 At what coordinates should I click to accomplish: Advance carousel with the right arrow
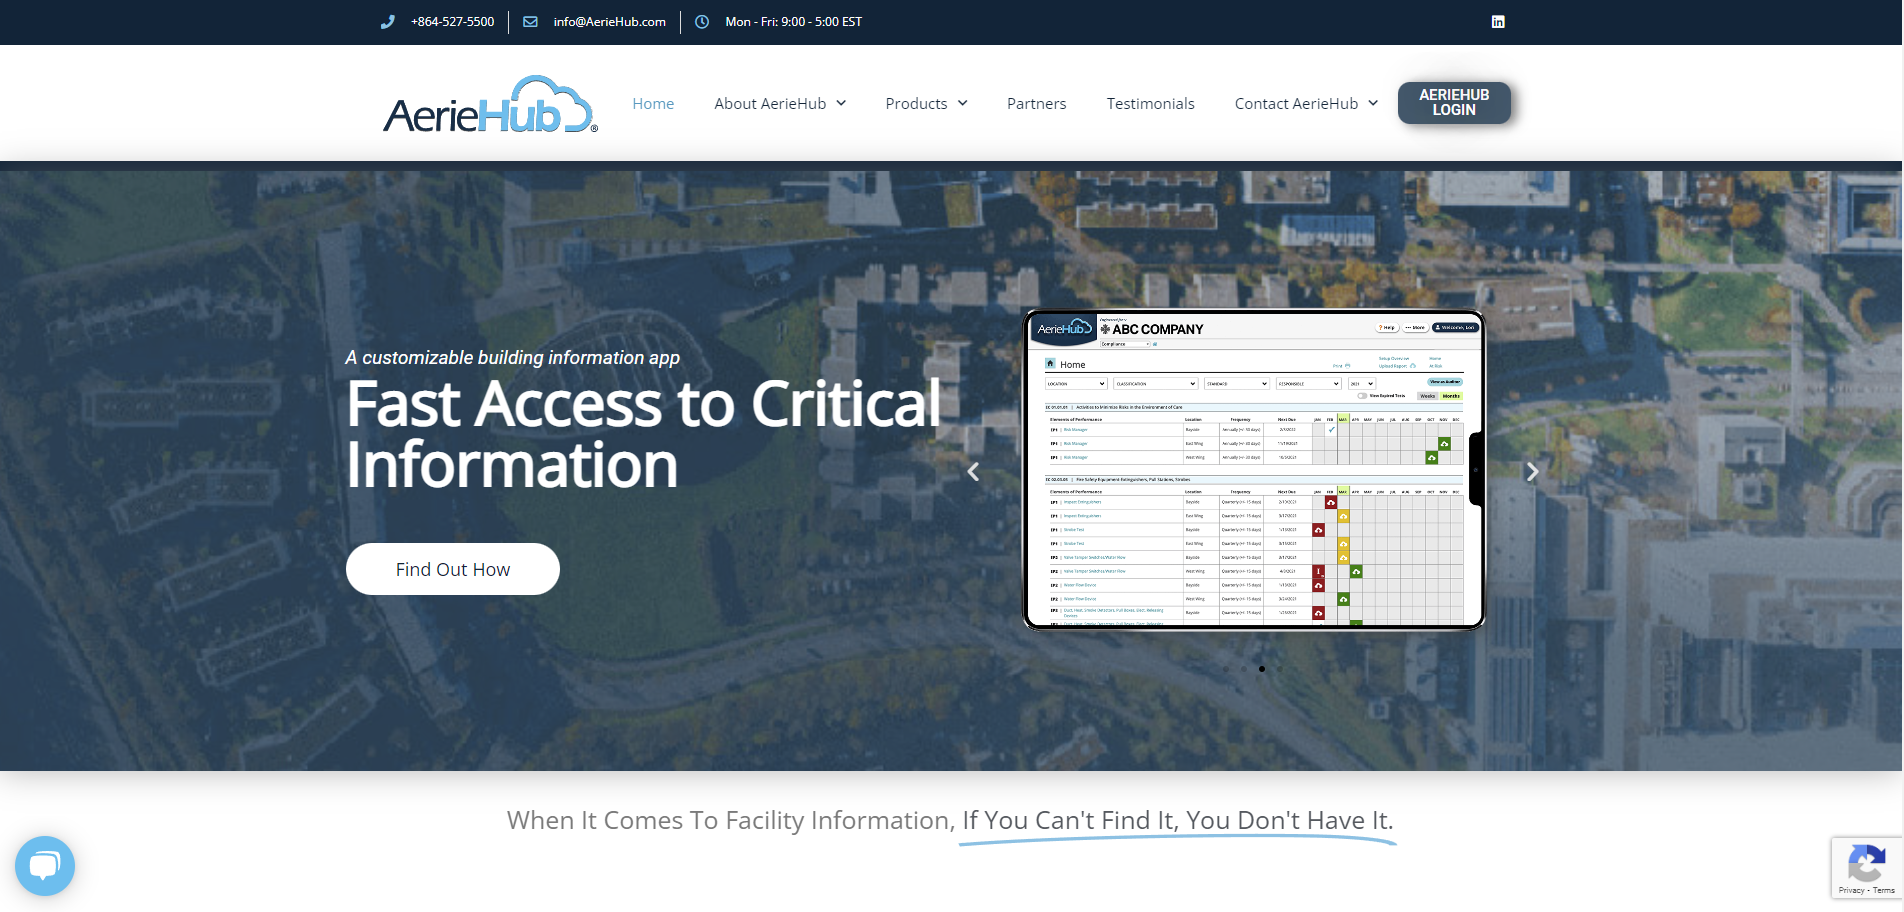(x=1532, y=472)
